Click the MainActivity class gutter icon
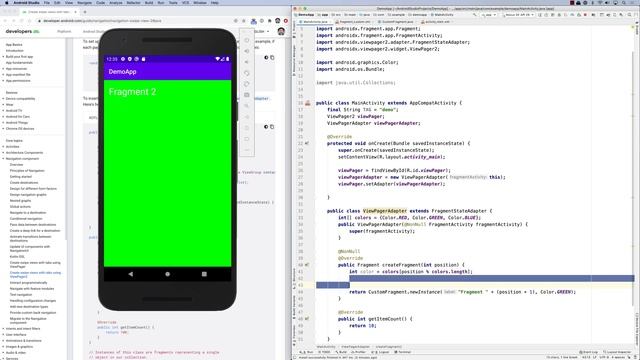 pyautogui.click(x=308, y=103)
